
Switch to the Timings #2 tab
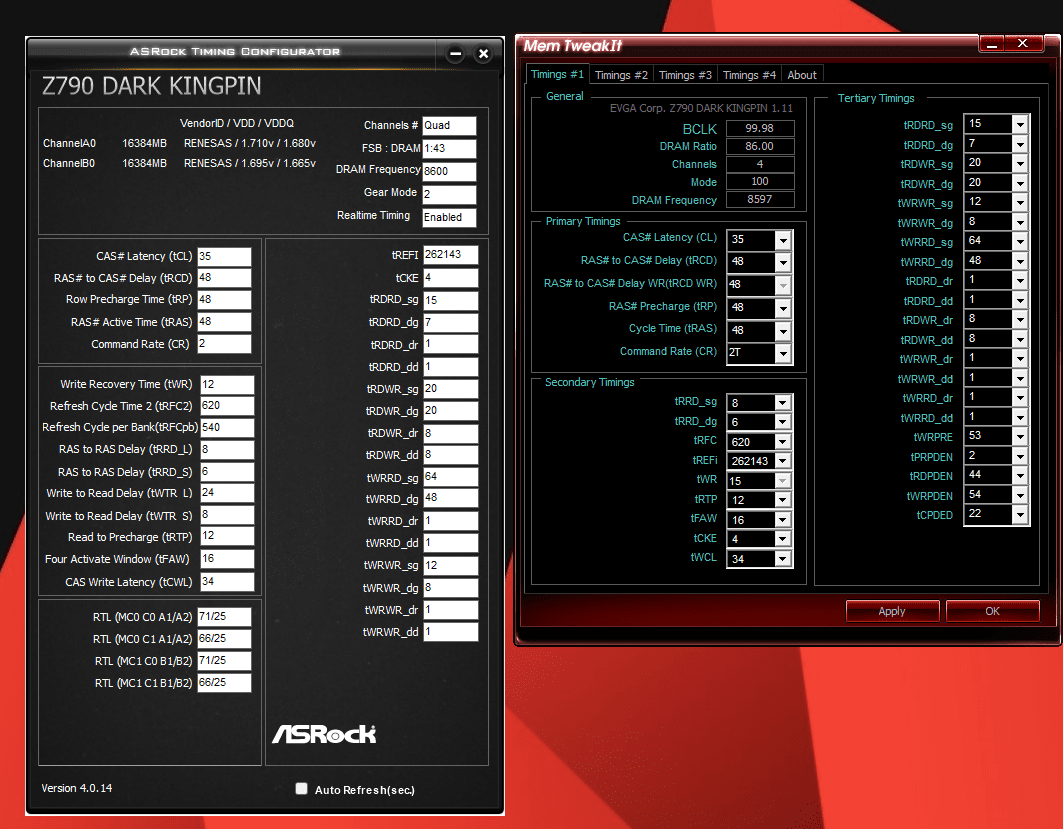(x=621, y=75)
